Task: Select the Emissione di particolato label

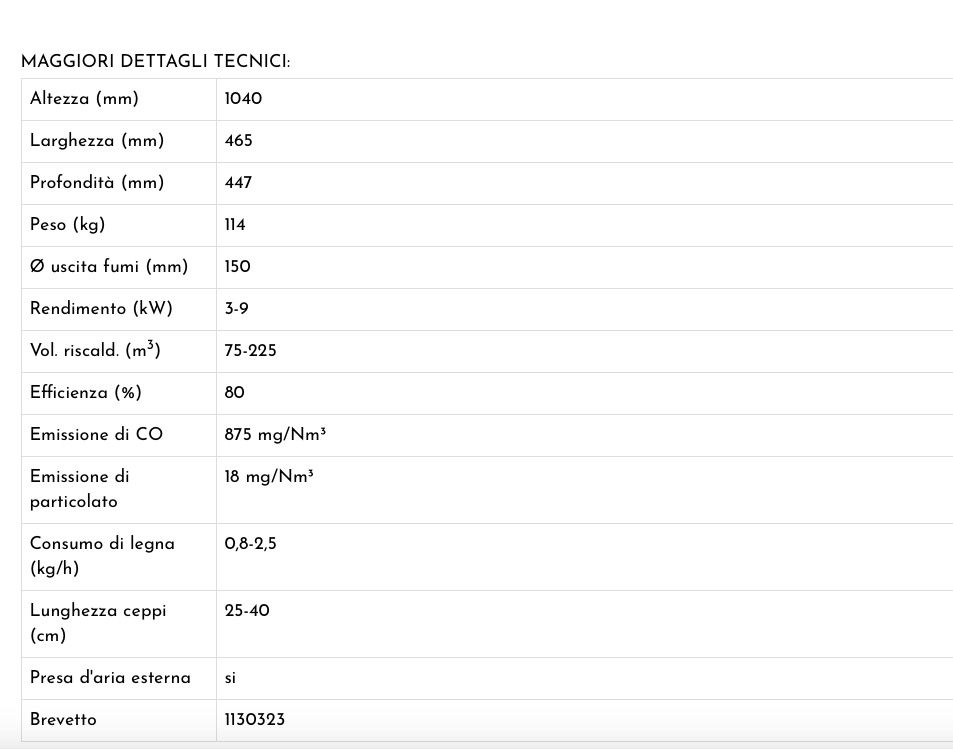Action: [80, 489]
